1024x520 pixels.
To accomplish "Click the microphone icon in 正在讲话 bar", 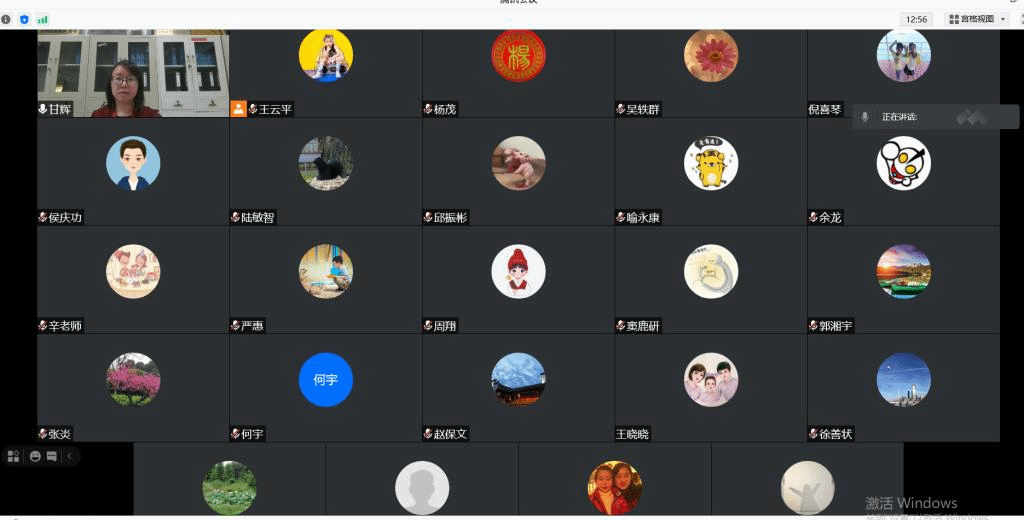I will [865, 117].
